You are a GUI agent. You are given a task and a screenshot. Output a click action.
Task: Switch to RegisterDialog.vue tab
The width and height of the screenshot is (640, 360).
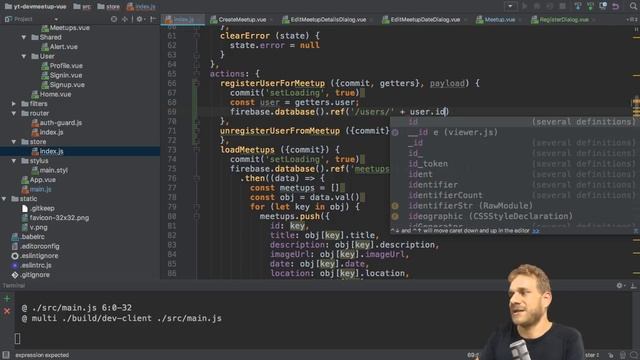click(560, 19)
